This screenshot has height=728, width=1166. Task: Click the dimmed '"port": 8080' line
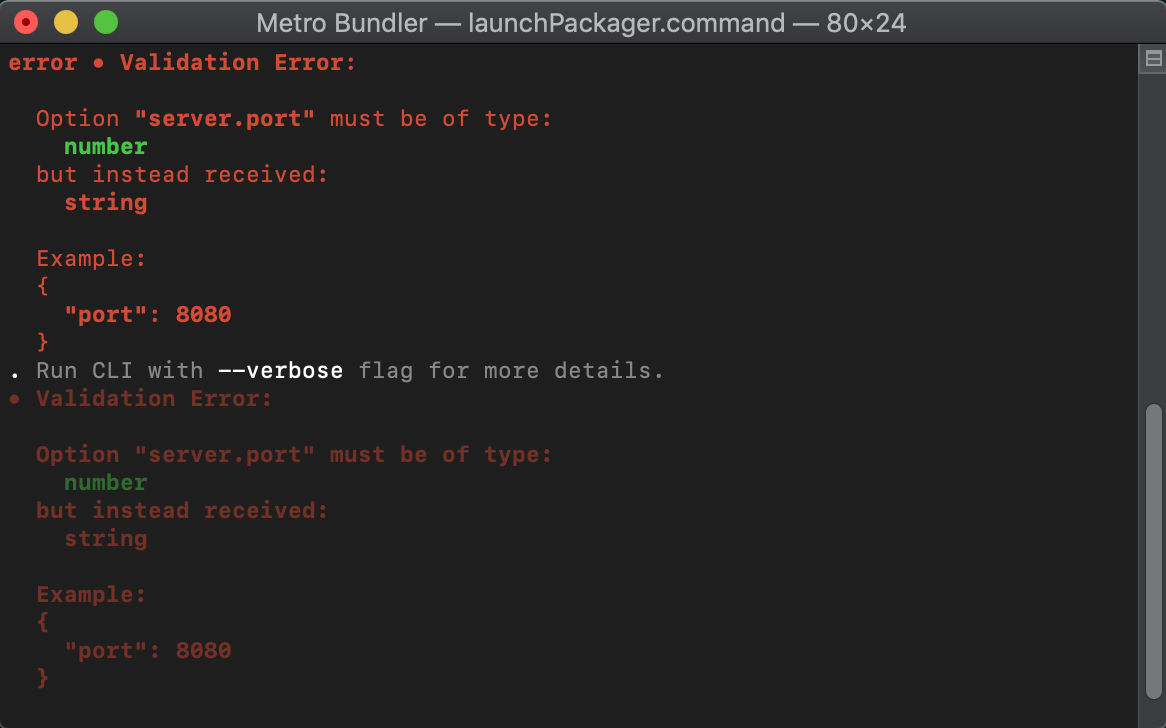click(x=148, y=651)
